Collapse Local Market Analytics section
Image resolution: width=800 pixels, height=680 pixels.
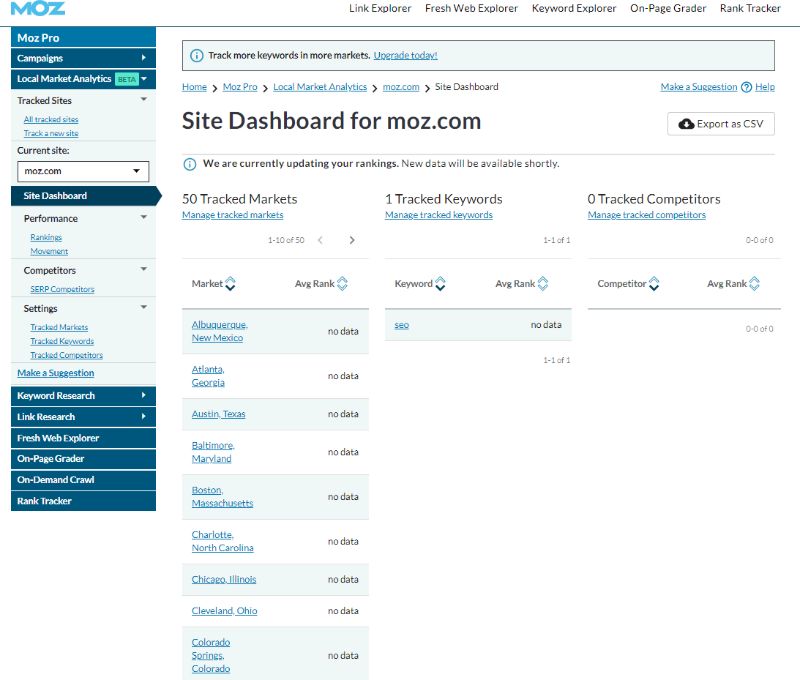click(x=144, y=79)
